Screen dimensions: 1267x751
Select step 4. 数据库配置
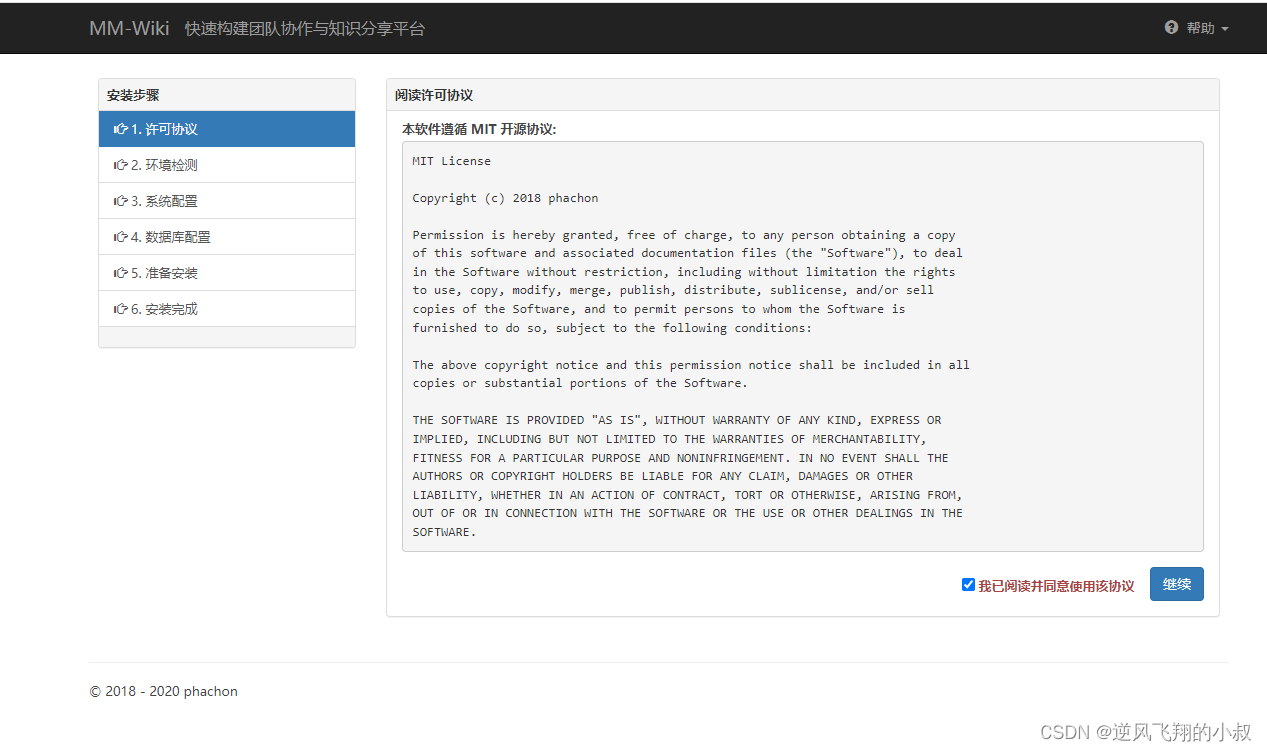coord(227,237)
